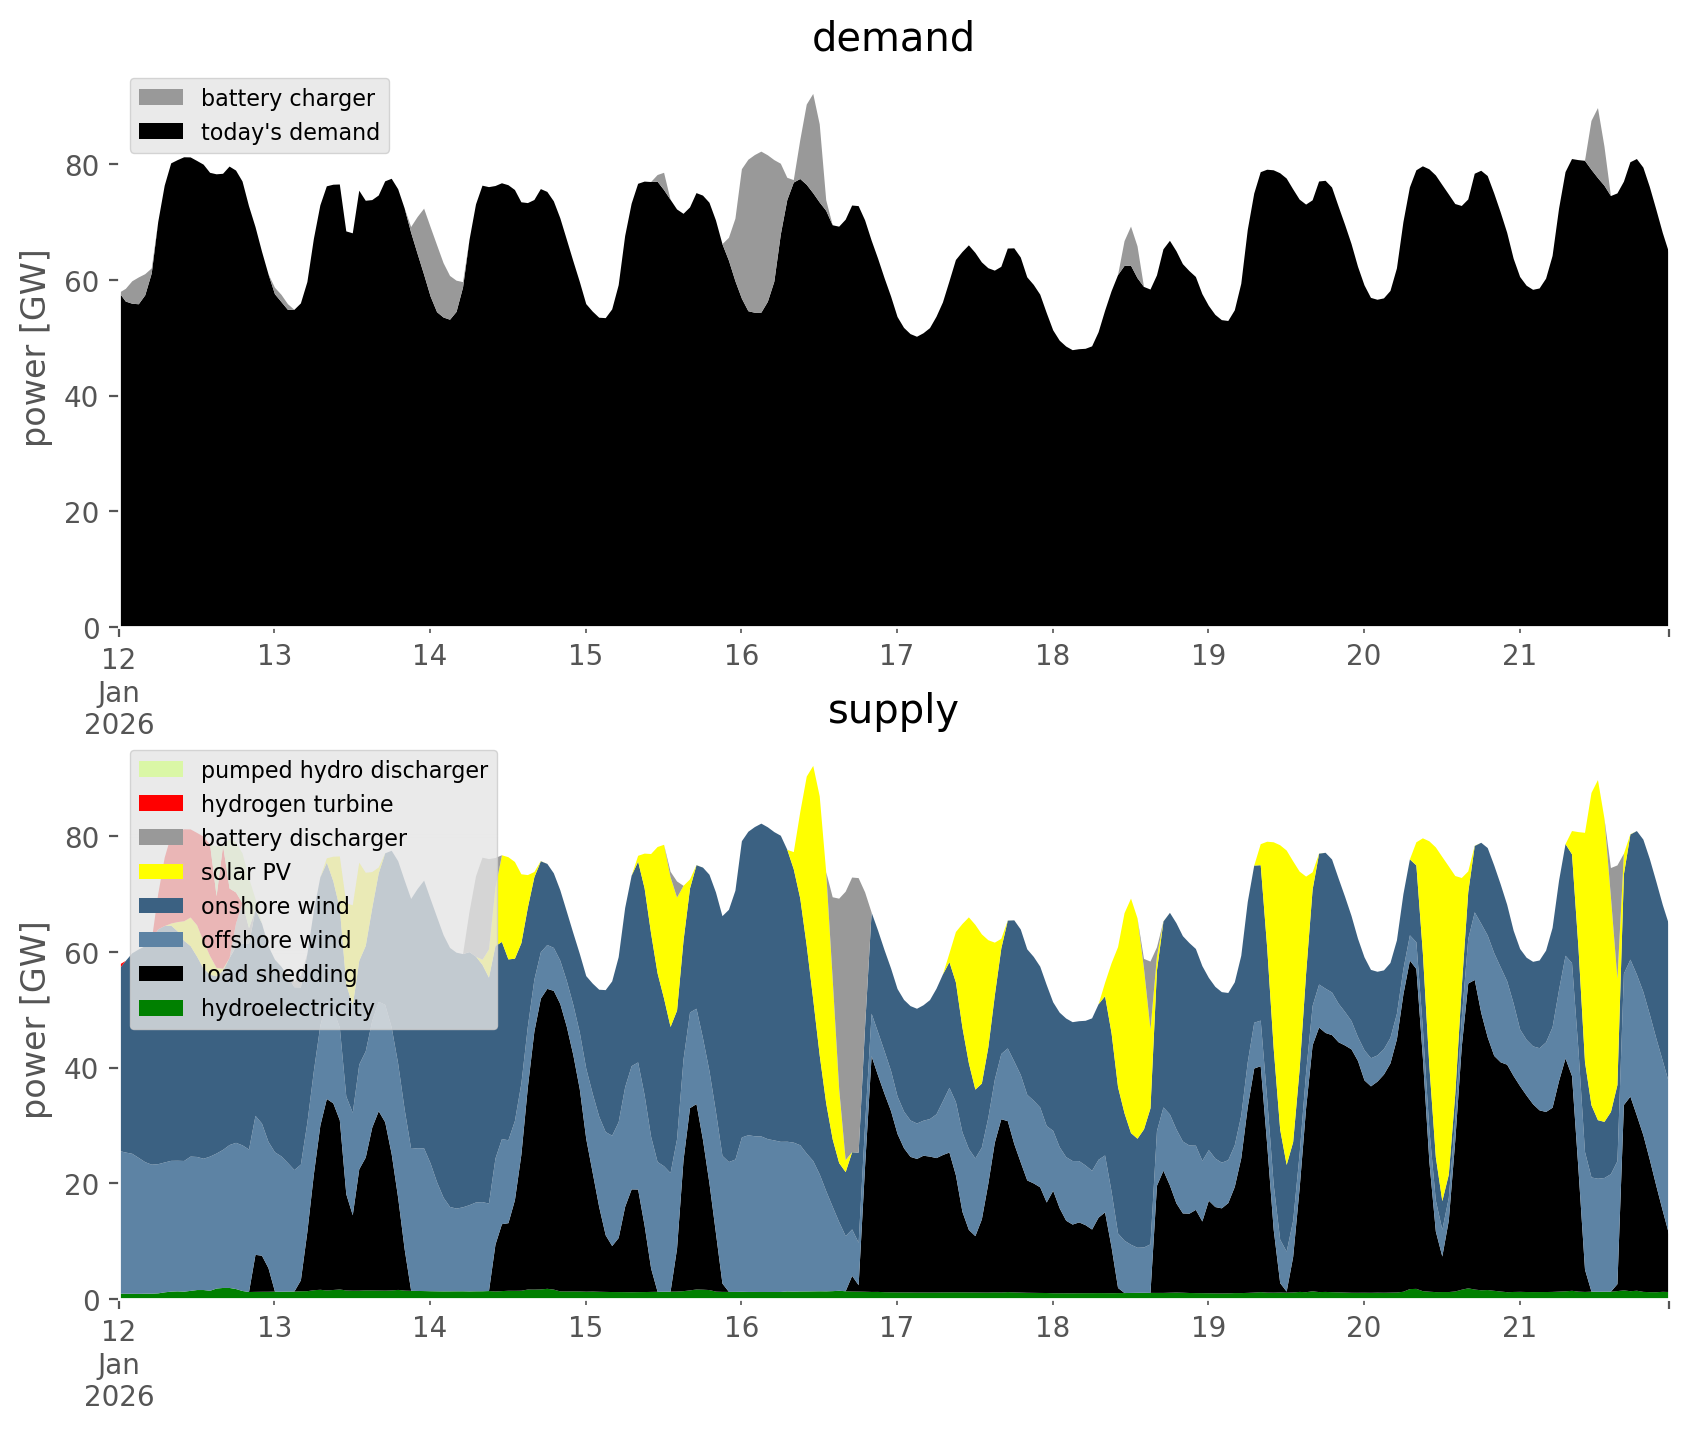Click the "solar PV" legend text
The height and width of the screenshot is (1431, 1688).
[x=245, y=872]
